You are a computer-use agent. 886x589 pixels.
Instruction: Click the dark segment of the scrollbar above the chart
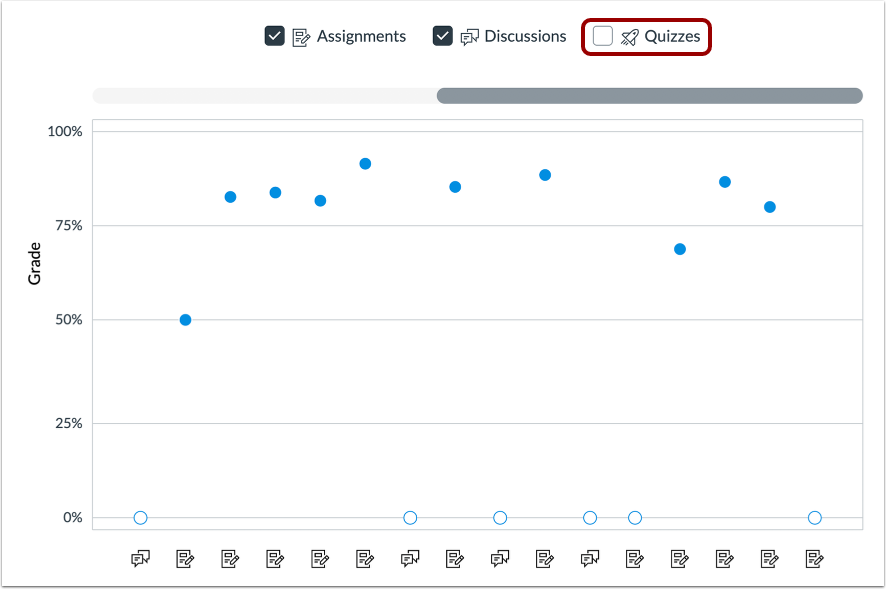(650, 95)
